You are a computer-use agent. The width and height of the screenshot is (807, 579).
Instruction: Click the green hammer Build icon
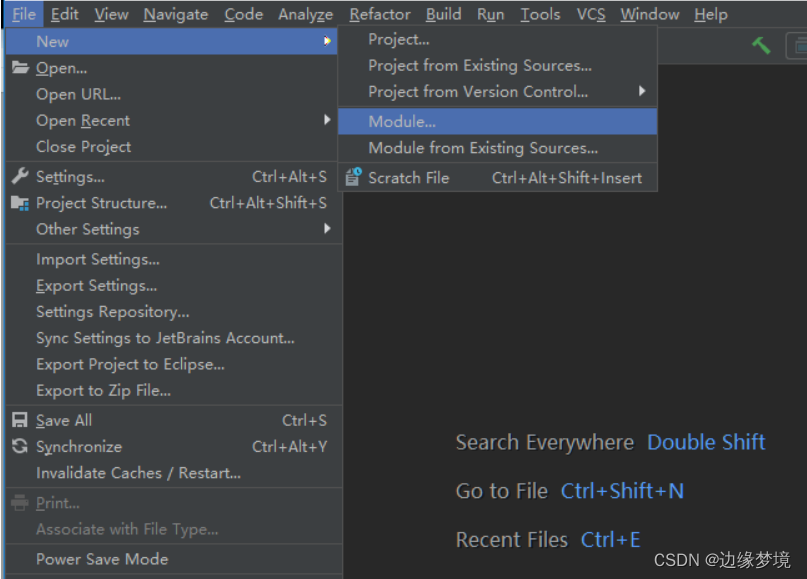[761, 45]
